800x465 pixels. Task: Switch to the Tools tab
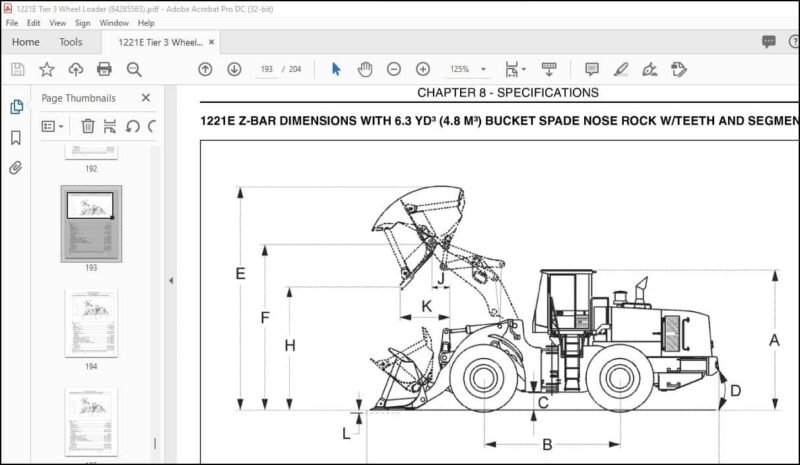point(70,42)
